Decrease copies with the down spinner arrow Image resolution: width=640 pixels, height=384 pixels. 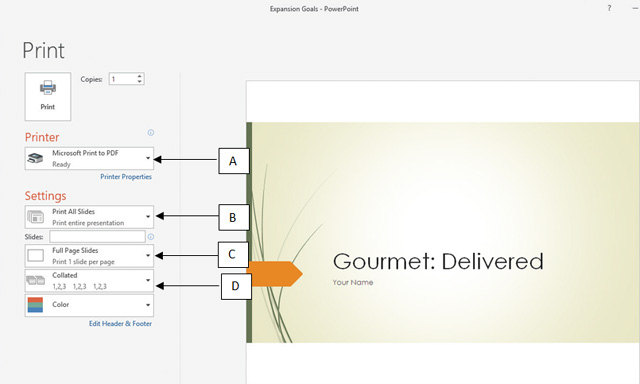[140, 82]
